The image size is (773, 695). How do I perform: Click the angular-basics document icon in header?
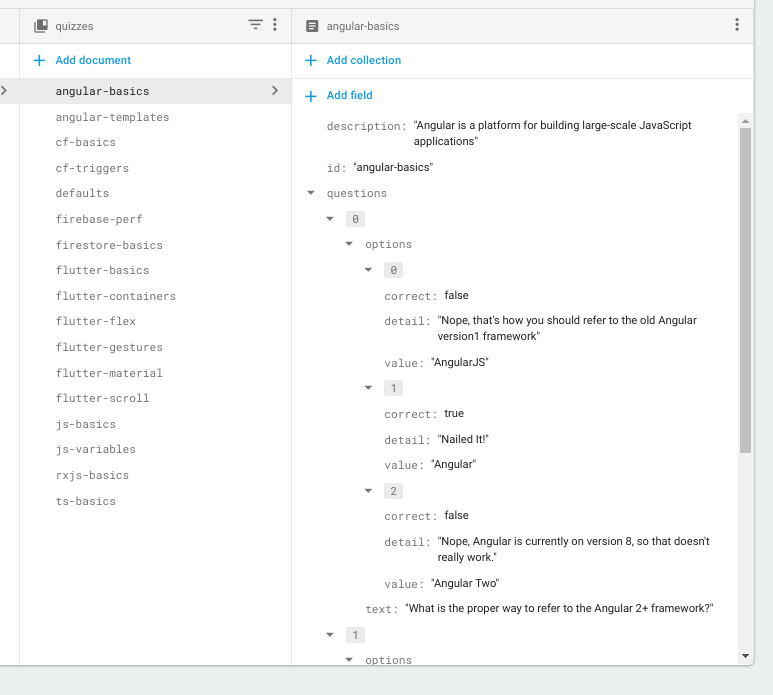click(x=312, y=26)
